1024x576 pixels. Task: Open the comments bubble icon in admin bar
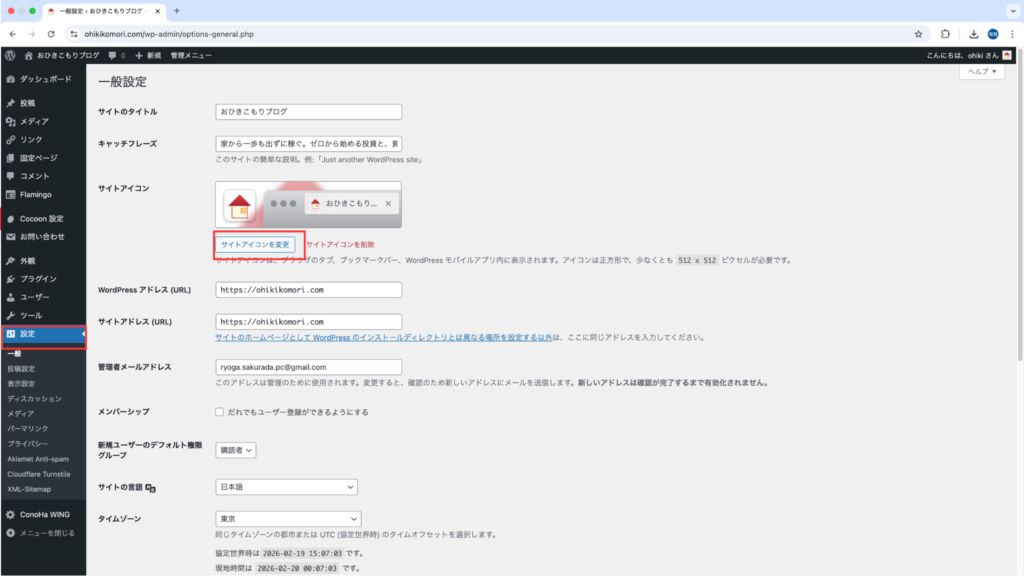pos(113,55)
